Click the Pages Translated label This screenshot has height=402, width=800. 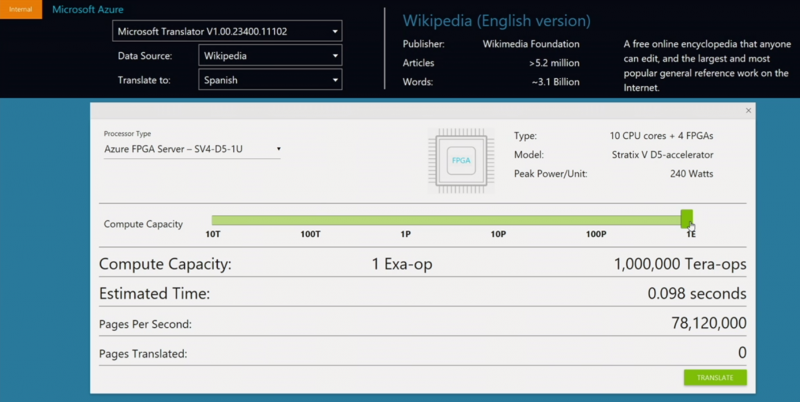click(x=143, y=354)
